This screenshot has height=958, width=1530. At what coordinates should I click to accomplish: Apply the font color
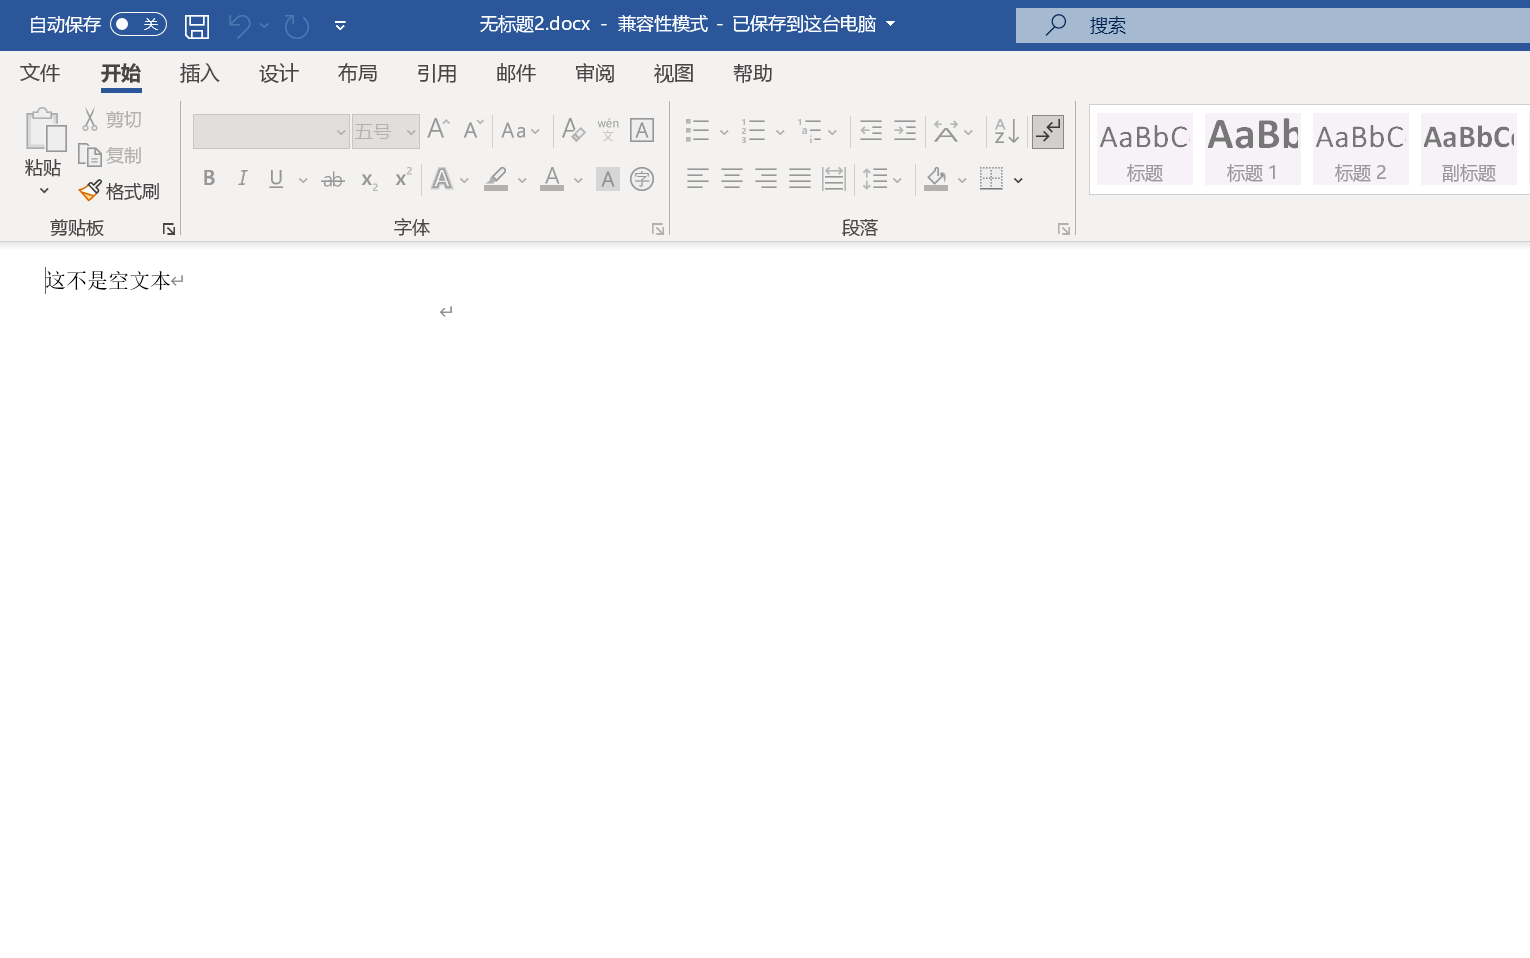click(552, 179)
